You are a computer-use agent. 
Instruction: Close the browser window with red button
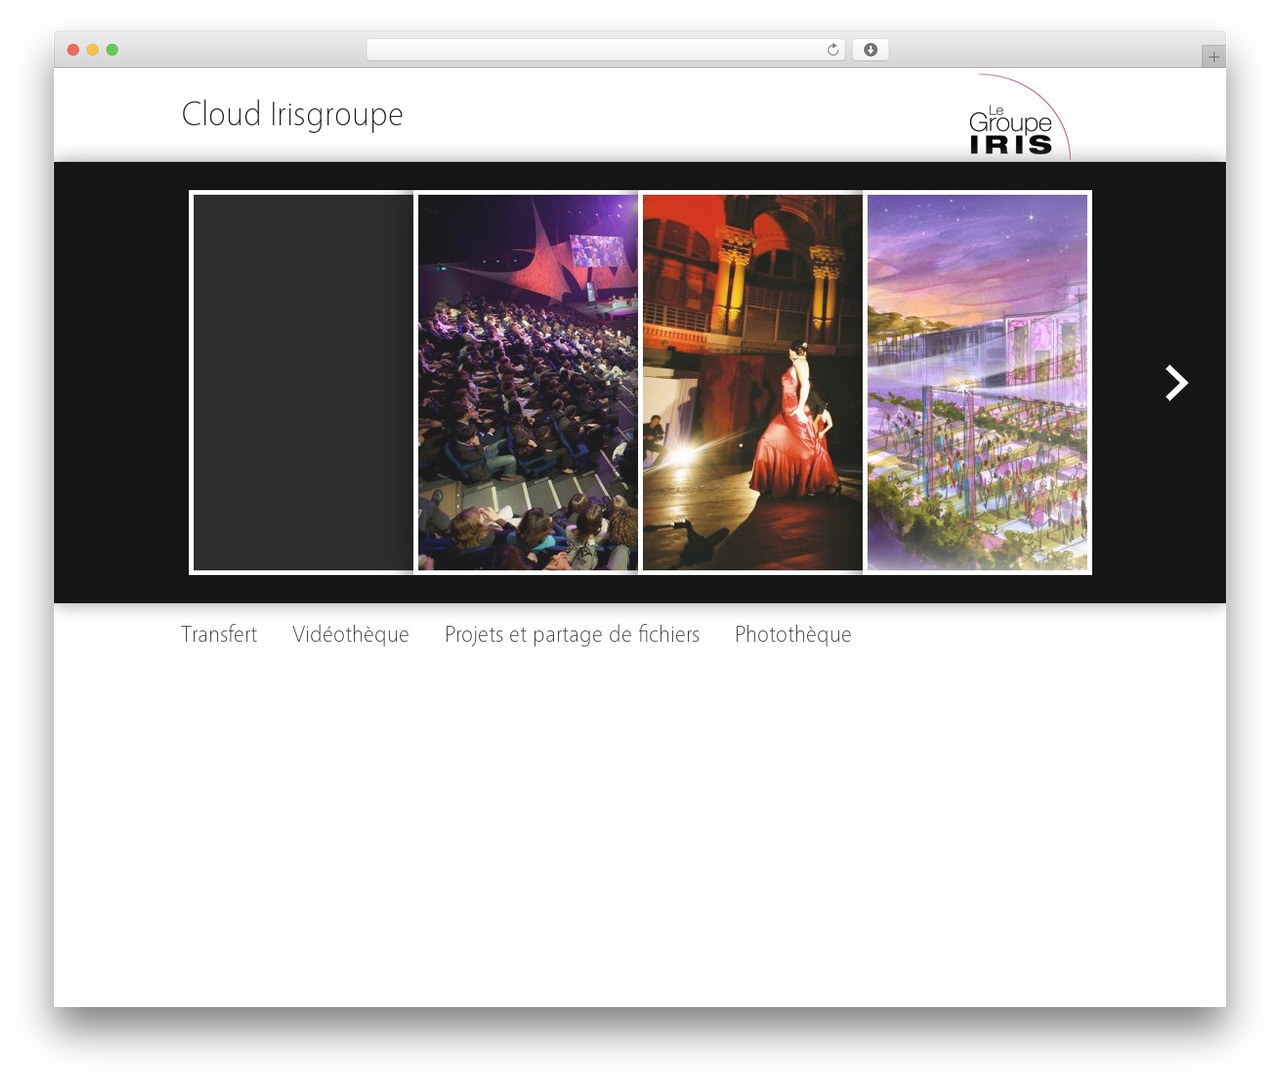pos(73,50)
